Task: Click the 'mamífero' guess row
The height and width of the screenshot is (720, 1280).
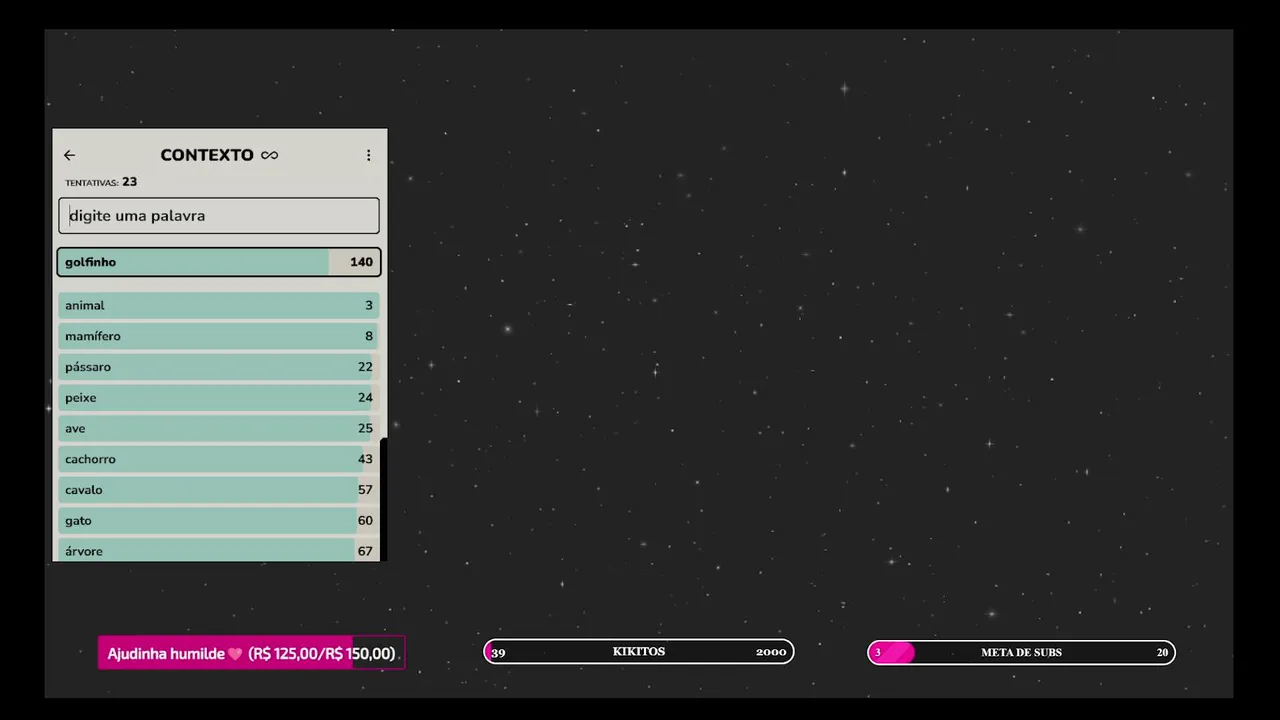Action: point(219,336)
